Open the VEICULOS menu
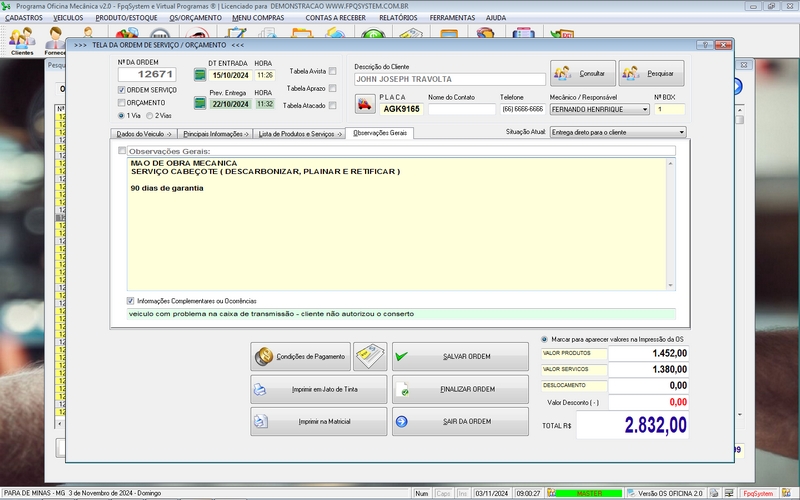This screenshot has width=800, height=500. (68, 18)
